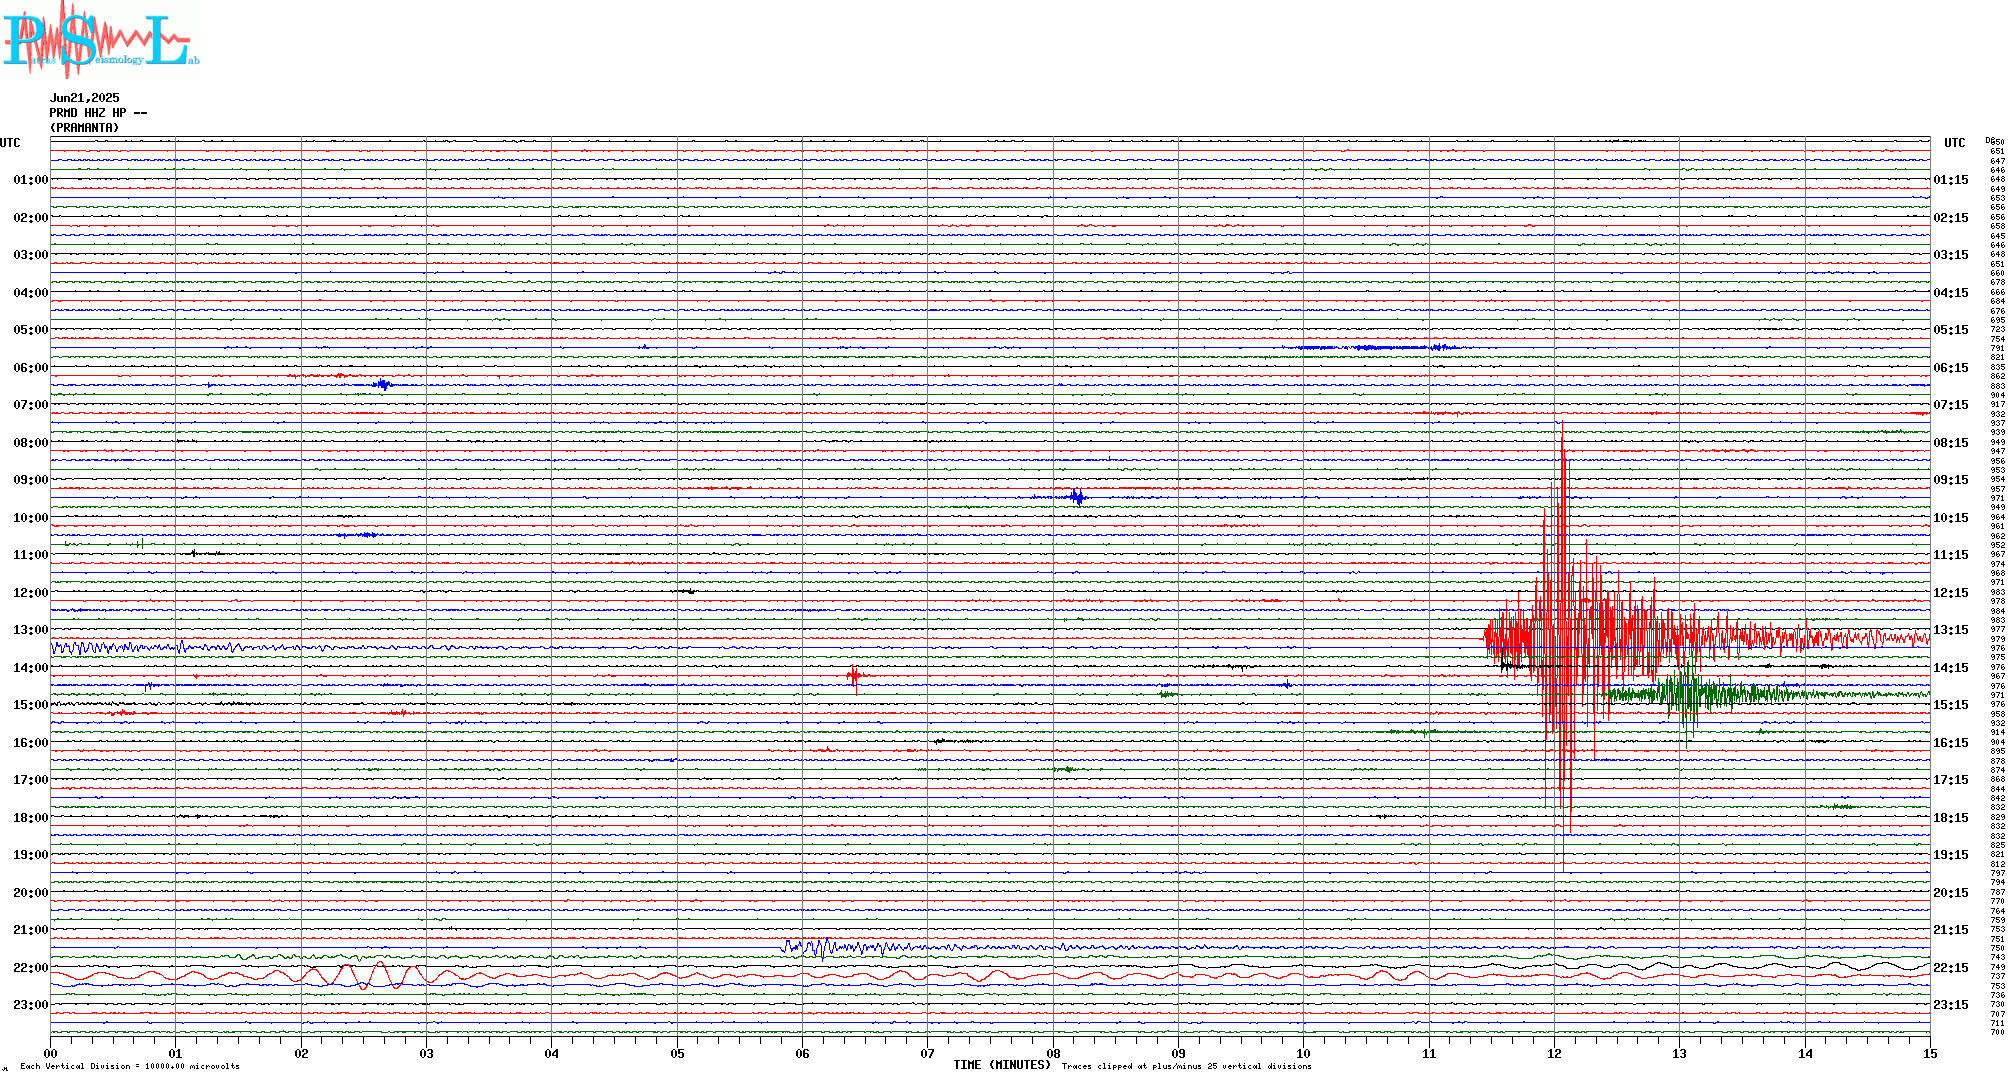Click the left hour label '03:00'
Image resolution: width=2010 pixels, height=1080 pixels.
pyautogui.click(x=31, y=255)
